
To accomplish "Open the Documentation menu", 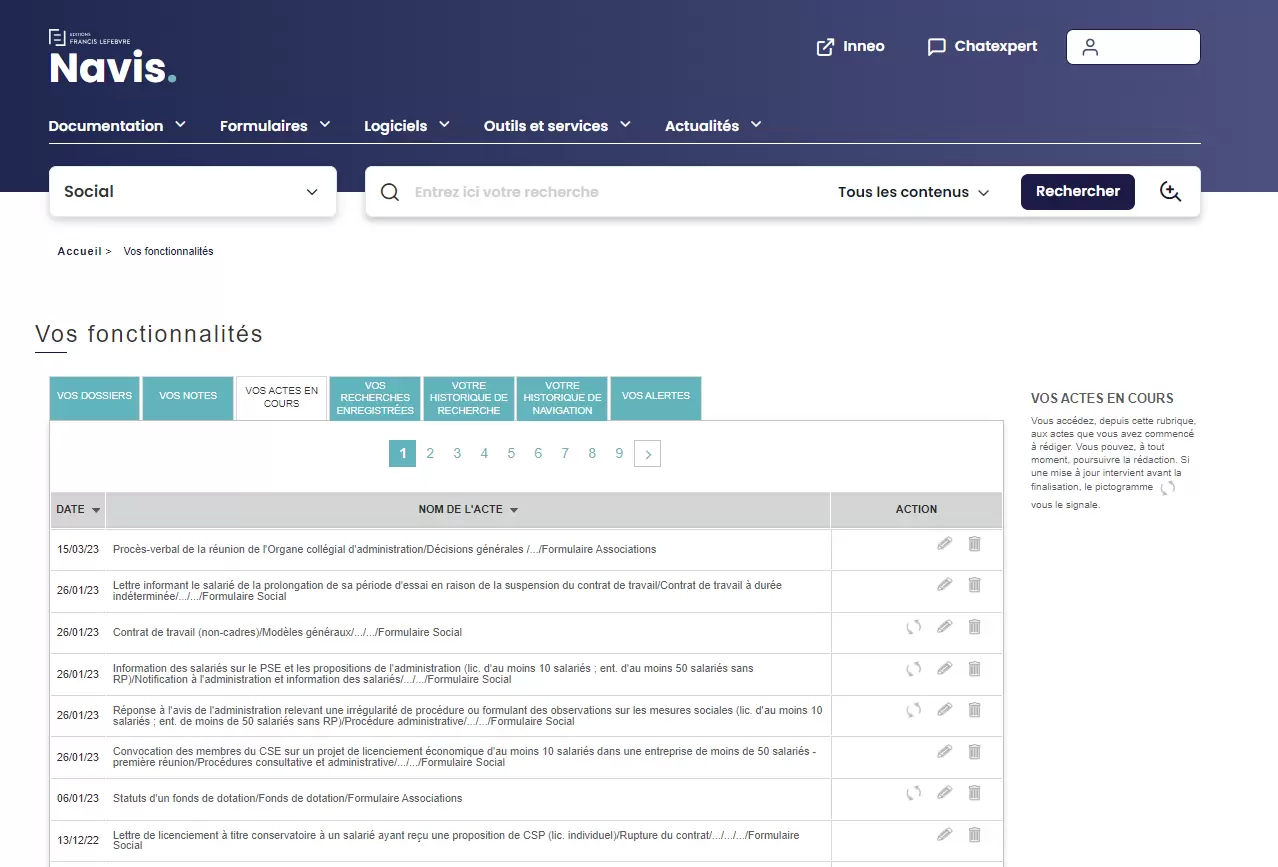I will point(117,126).
